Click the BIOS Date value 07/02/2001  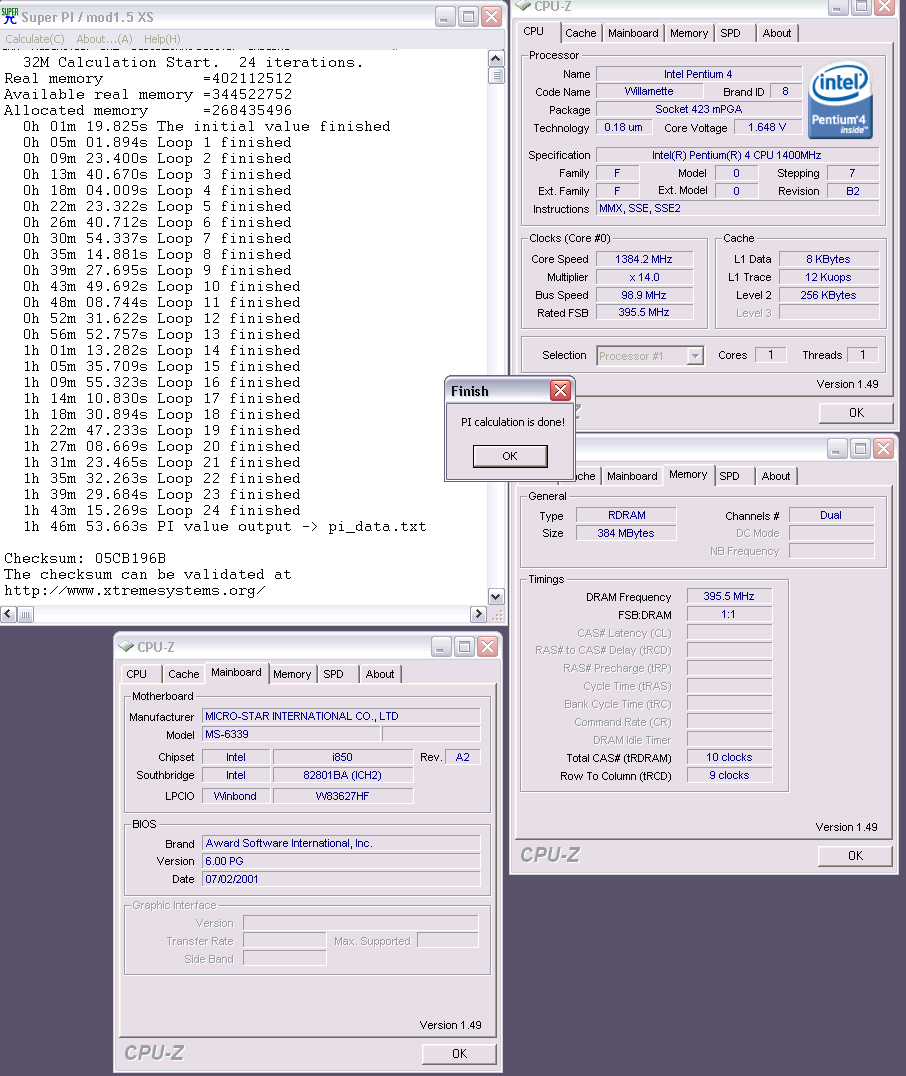coord(341,879)
